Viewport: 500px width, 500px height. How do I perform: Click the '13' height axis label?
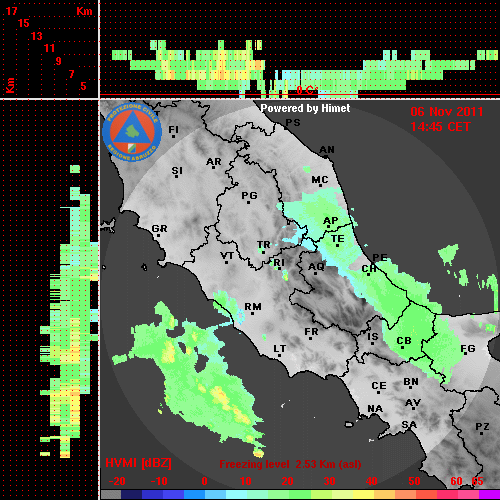pos(37,36)
